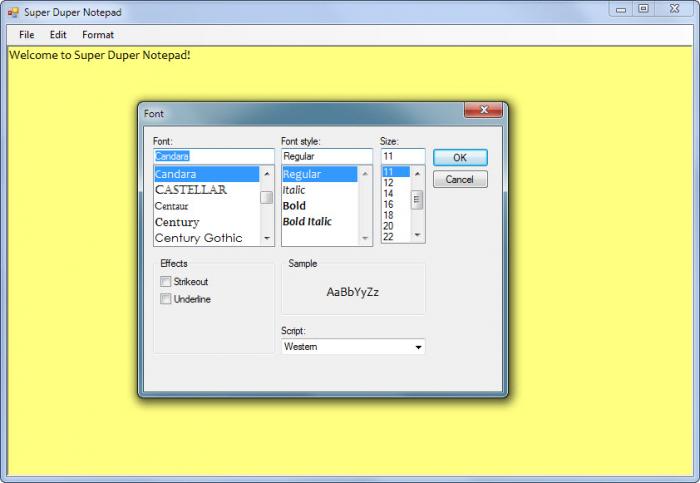Screen dimensions: 700x483
Task: Click font list scroll up arrow
Action: coord(267,173)
